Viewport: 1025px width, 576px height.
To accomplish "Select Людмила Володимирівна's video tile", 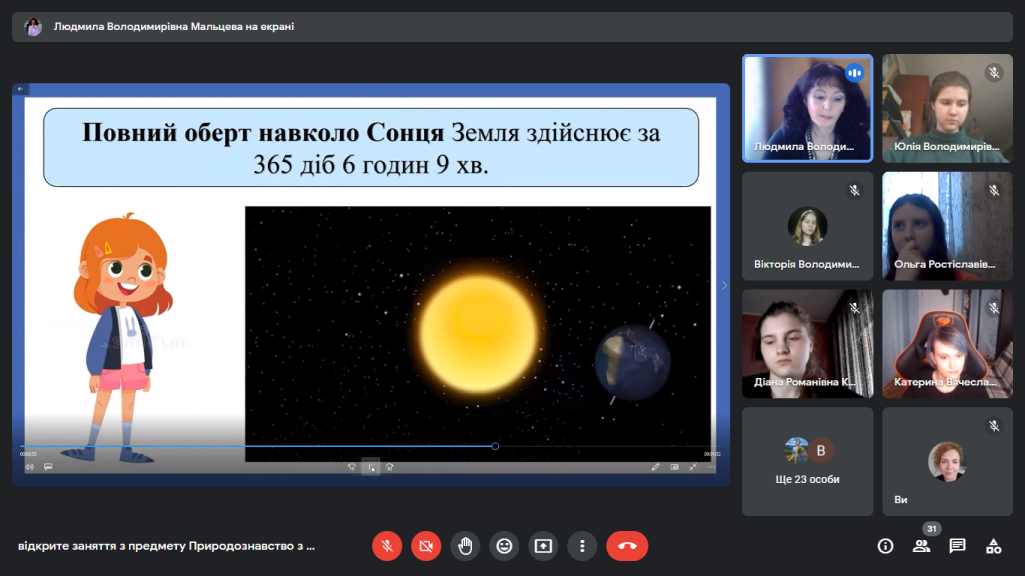I will coord(807,108).
